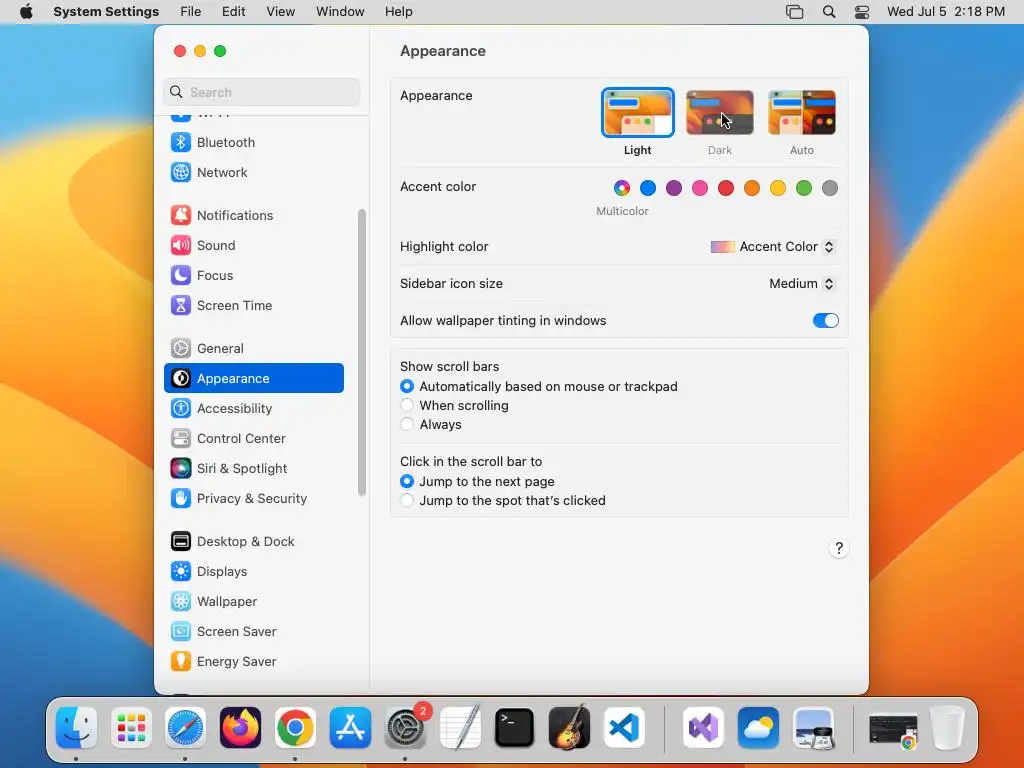Select General in the sidebar
Viewport: 1024px width, 768px height.
253,349
